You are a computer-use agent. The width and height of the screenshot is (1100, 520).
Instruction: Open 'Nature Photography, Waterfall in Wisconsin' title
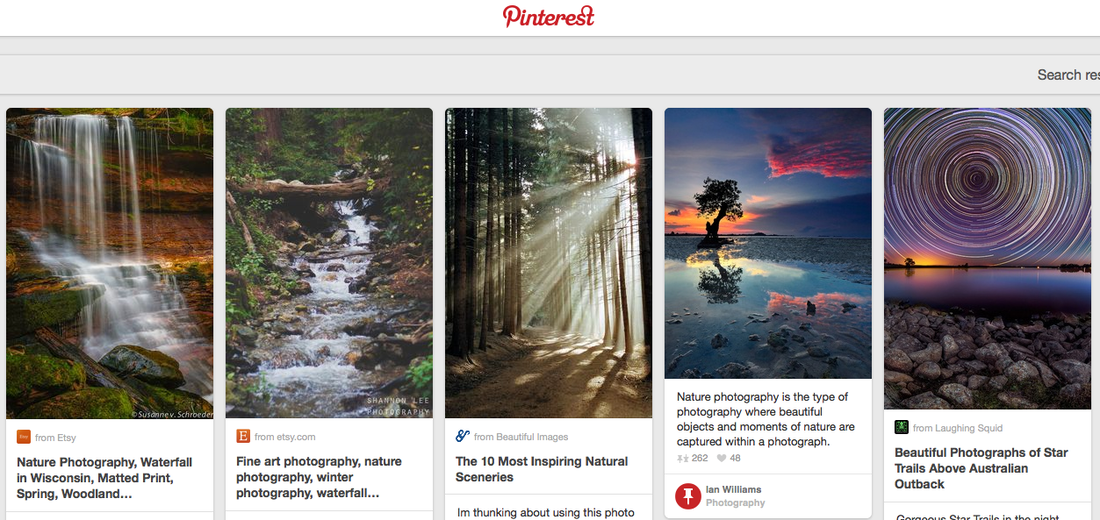tap(105, 478)
